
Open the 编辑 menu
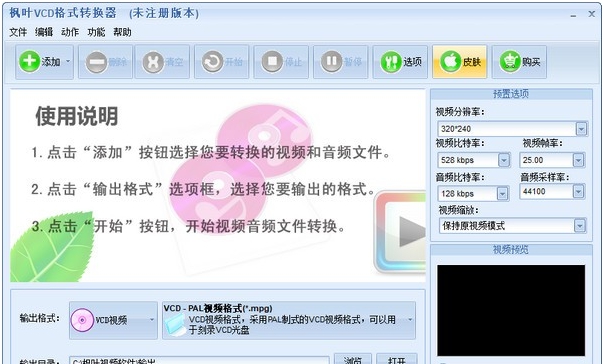pyautogui.click(x=44, y=32)
